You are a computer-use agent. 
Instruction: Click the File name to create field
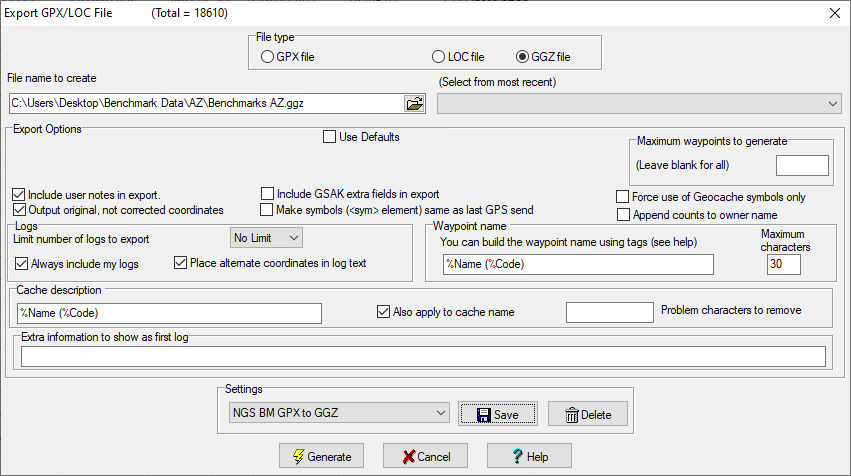207,103
